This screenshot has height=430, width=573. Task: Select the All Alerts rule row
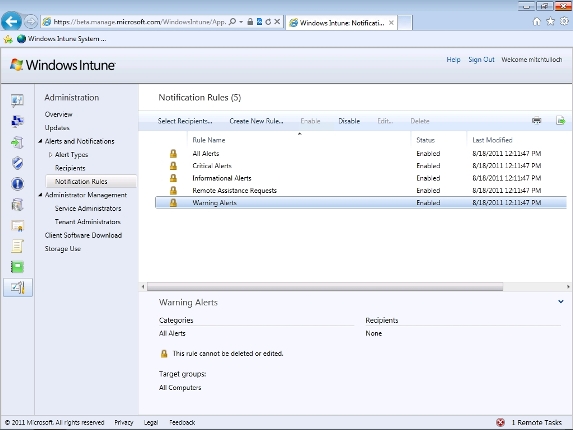coord(361,153)
